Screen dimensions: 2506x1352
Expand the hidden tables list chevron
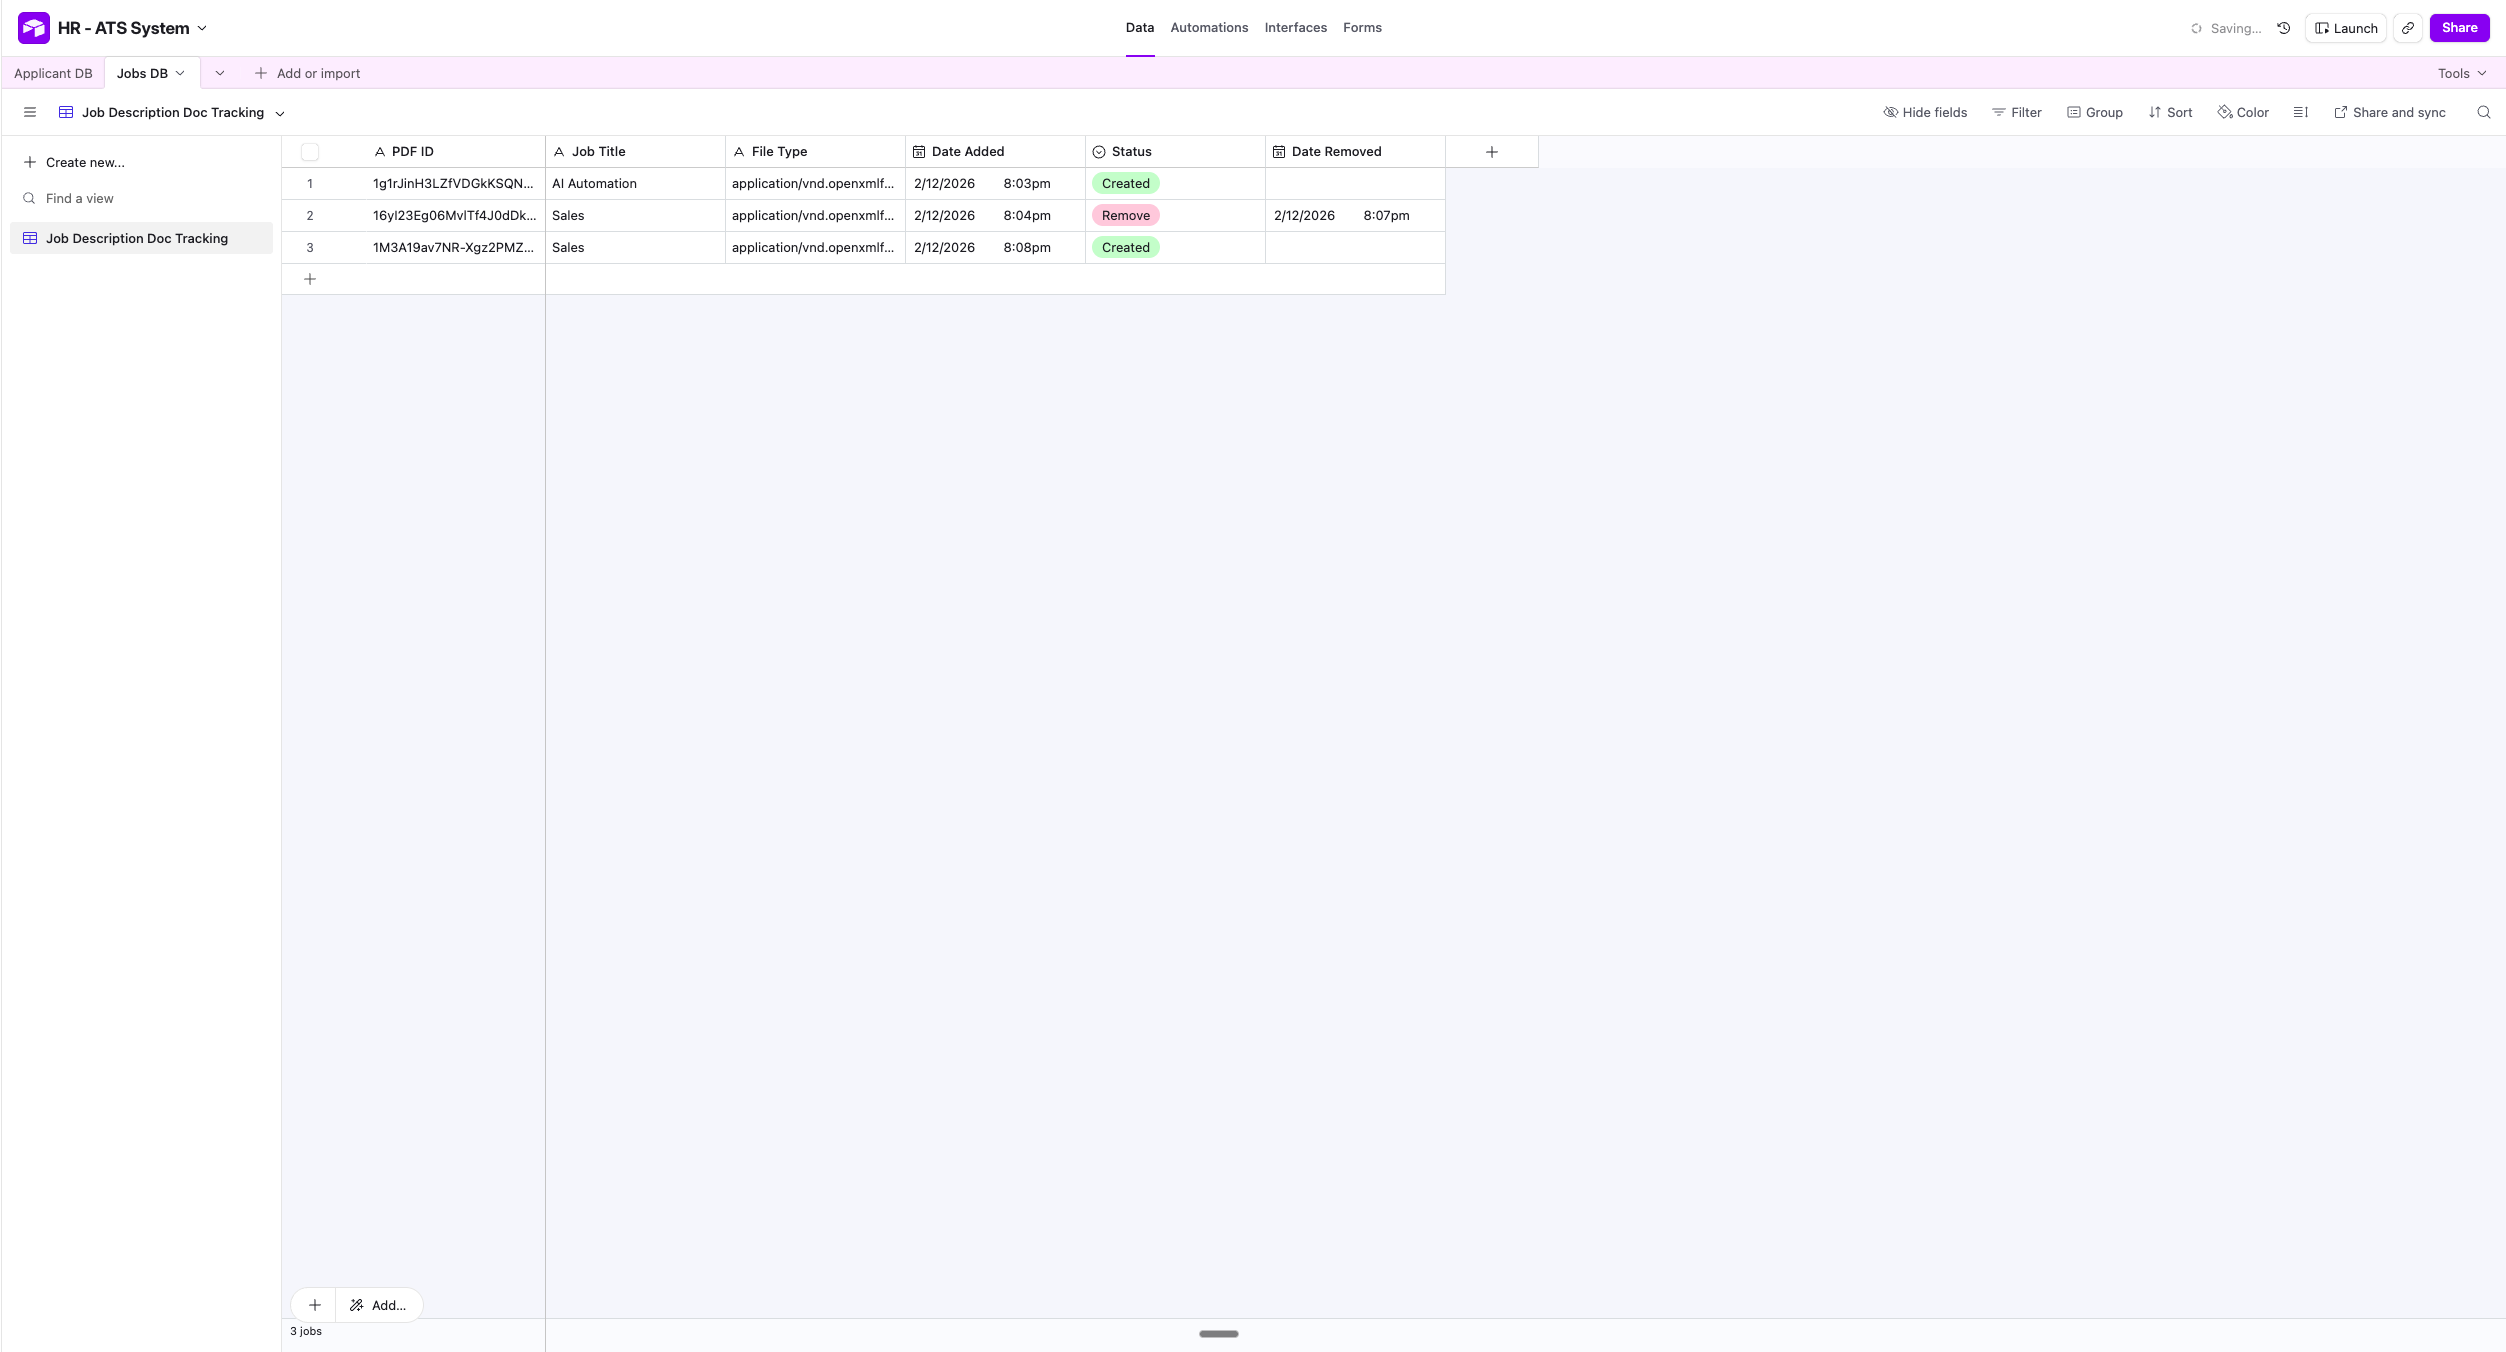(x=220, y=73)
